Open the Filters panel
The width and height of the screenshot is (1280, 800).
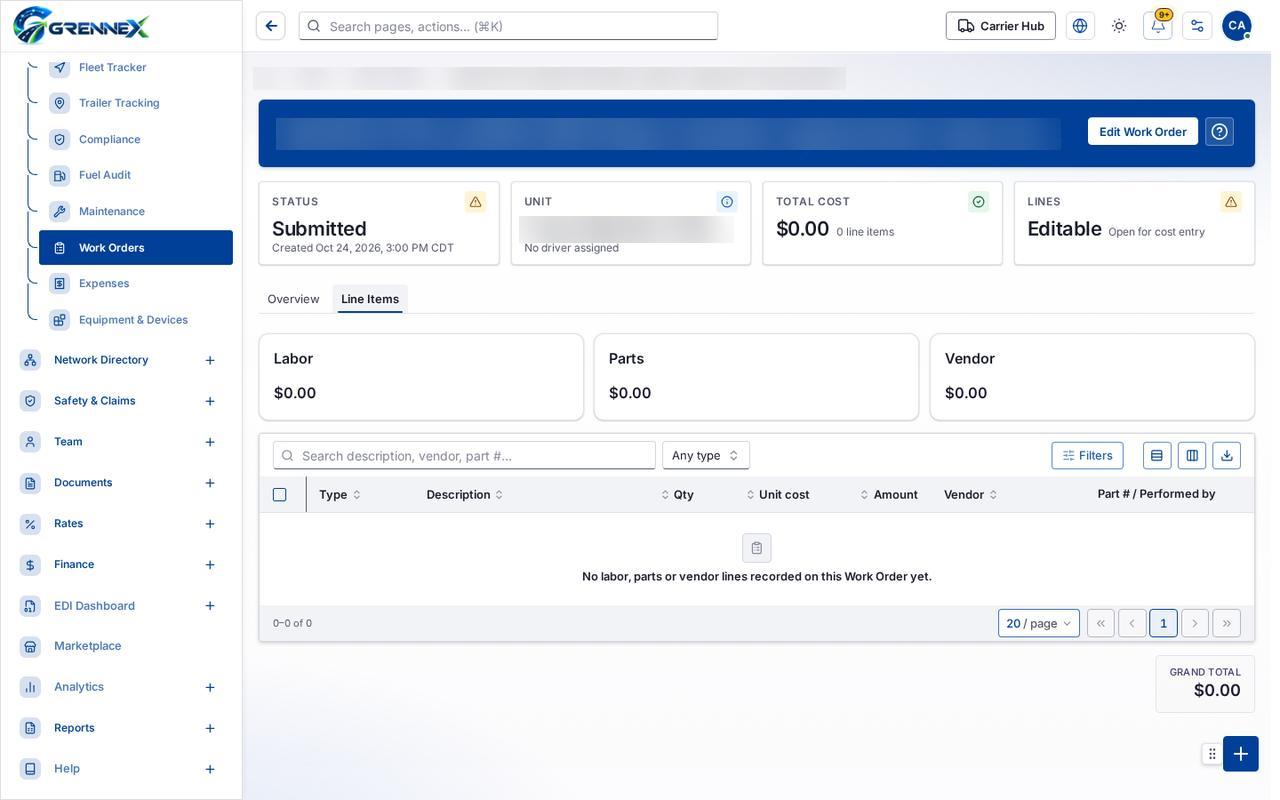click(1088, 456)
